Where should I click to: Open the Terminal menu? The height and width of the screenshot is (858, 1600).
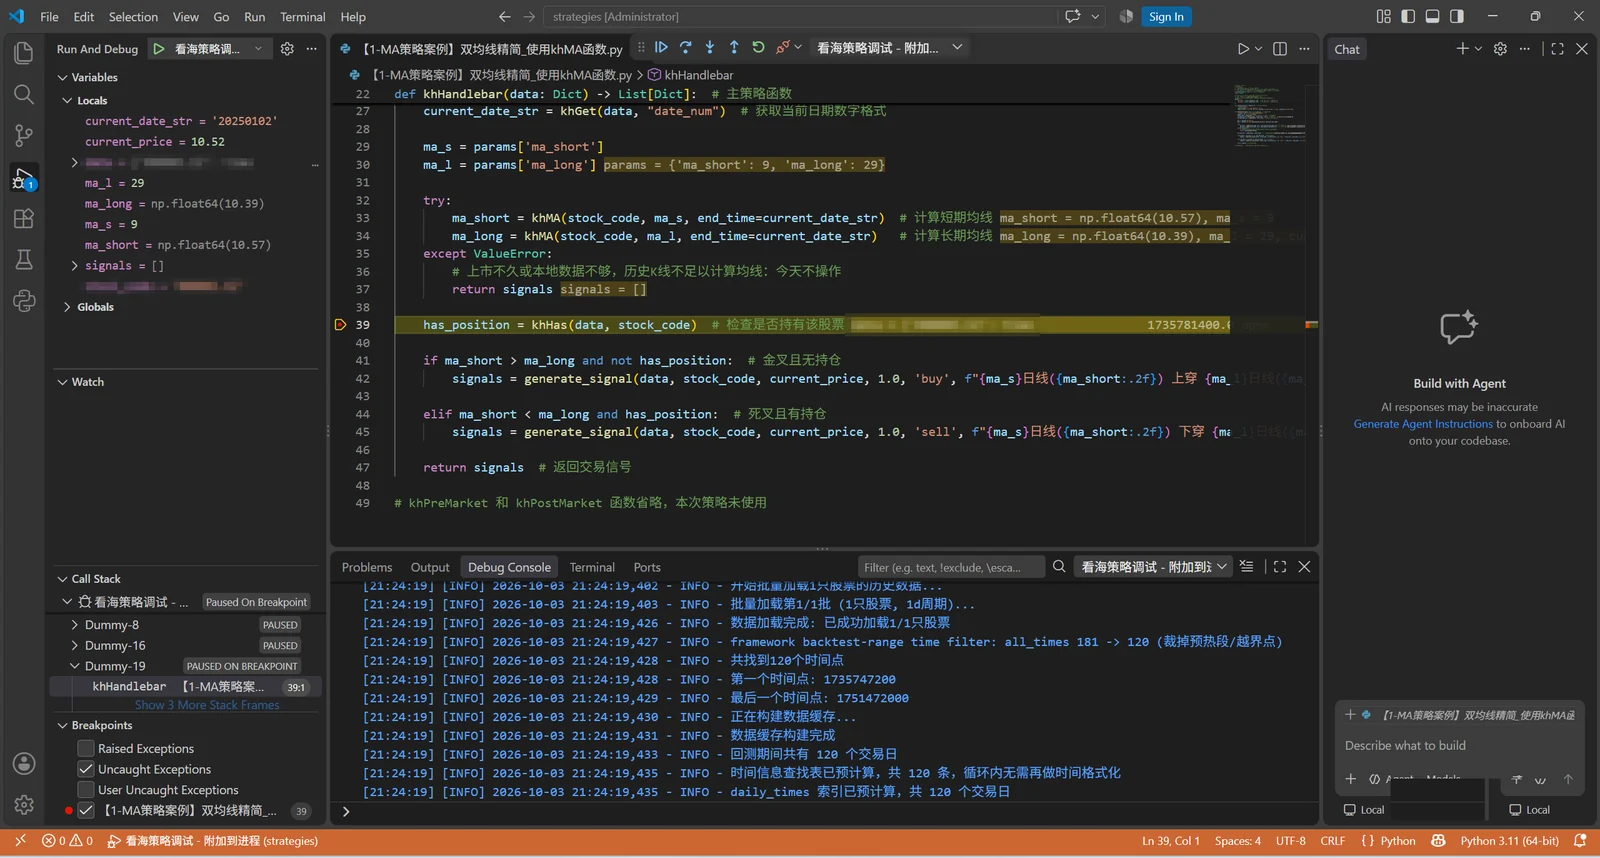(303, 17)
